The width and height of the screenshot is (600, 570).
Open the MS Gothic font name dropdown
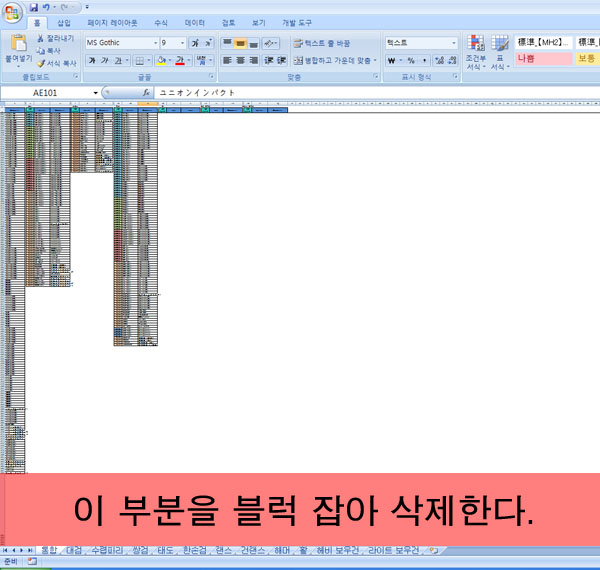tap(155, 43)
